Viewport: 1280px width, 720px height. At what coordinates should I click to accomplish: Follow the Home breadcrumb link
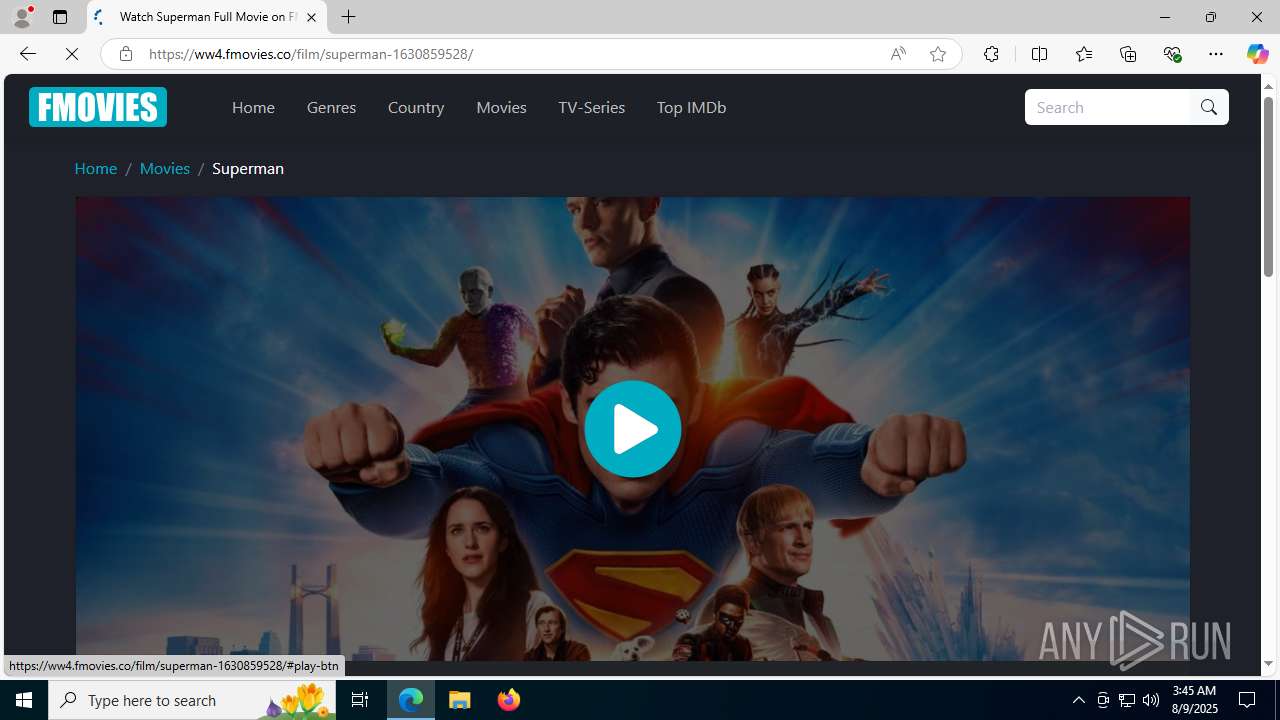(96, 168)
